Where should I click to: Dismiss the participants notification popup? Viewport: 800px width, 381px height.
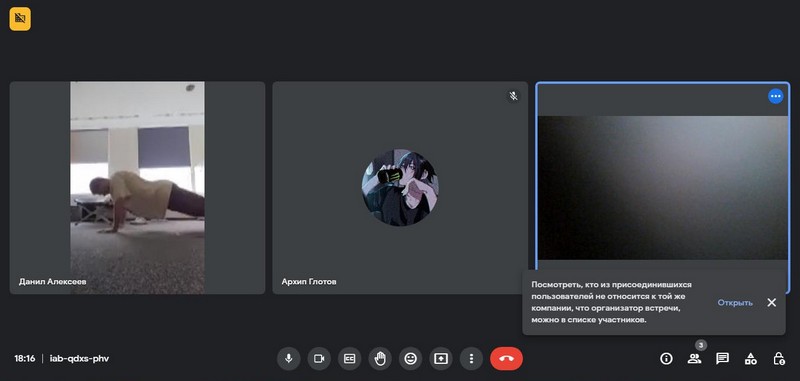point(771,302)
